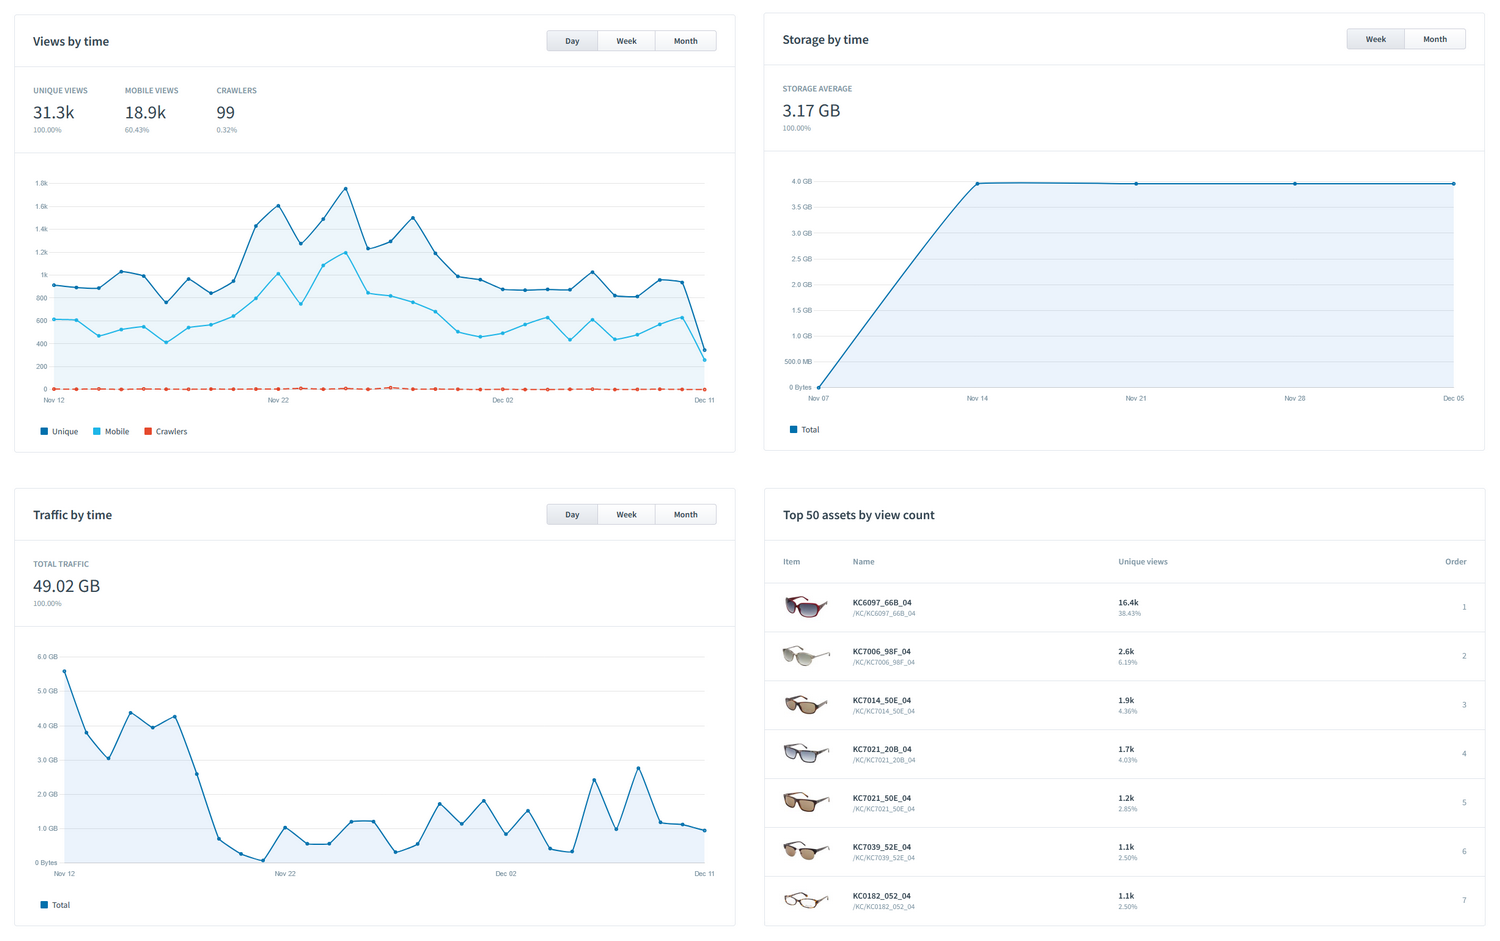Open the KC7021_20B_04 asset name
1500x941 pixels.
(x=882, y=749)
